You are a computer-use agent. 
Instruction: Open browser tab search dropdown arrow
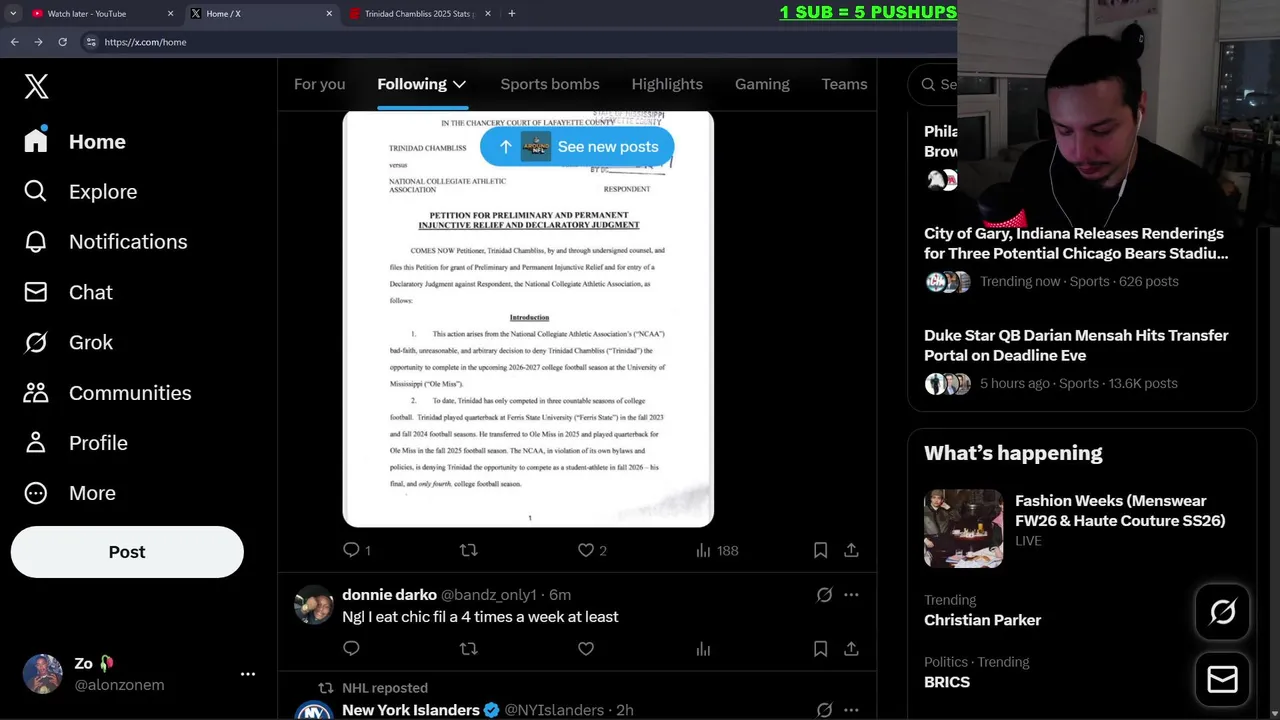[x=12, y=14]
